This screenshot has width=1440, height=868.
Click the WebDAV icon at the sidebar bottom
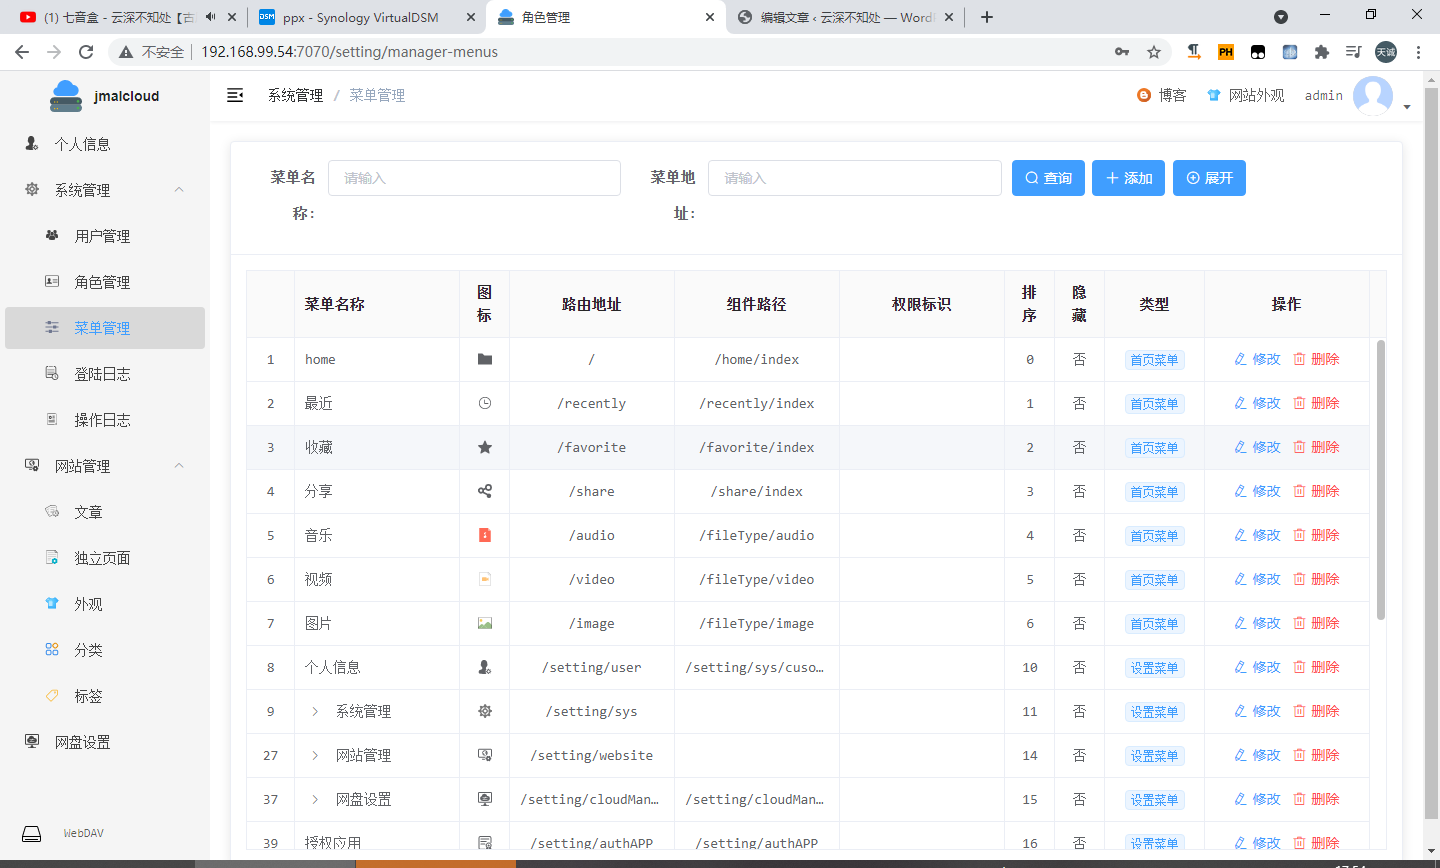(30, 833)
